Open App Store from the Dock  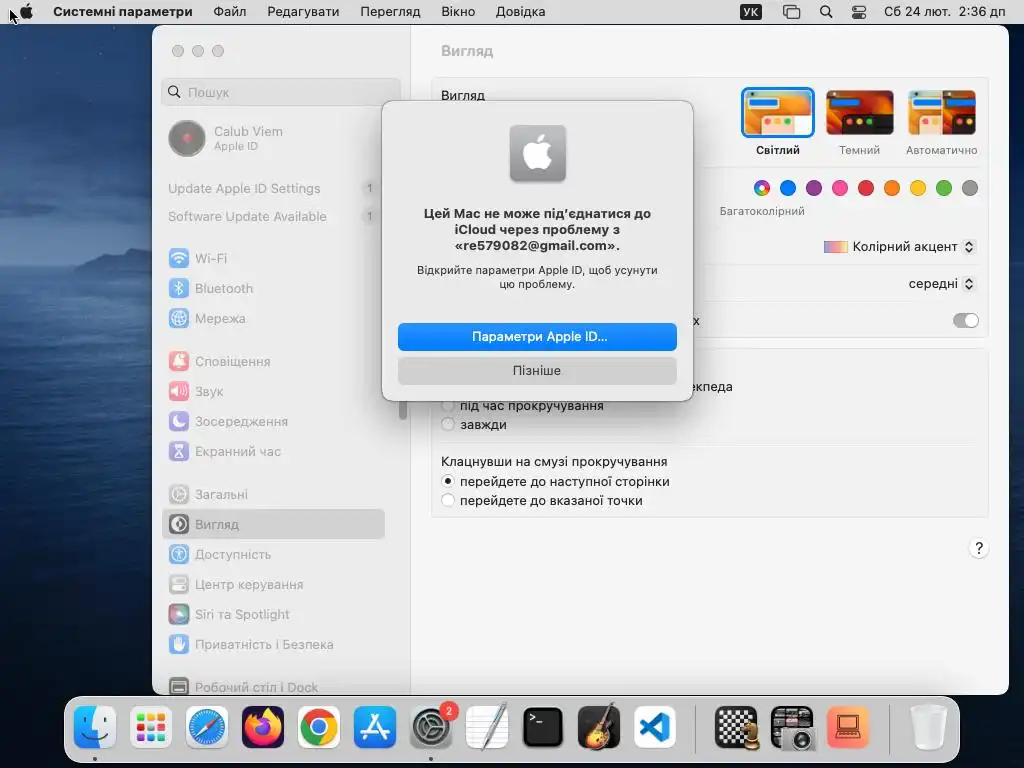coord(375,727)
